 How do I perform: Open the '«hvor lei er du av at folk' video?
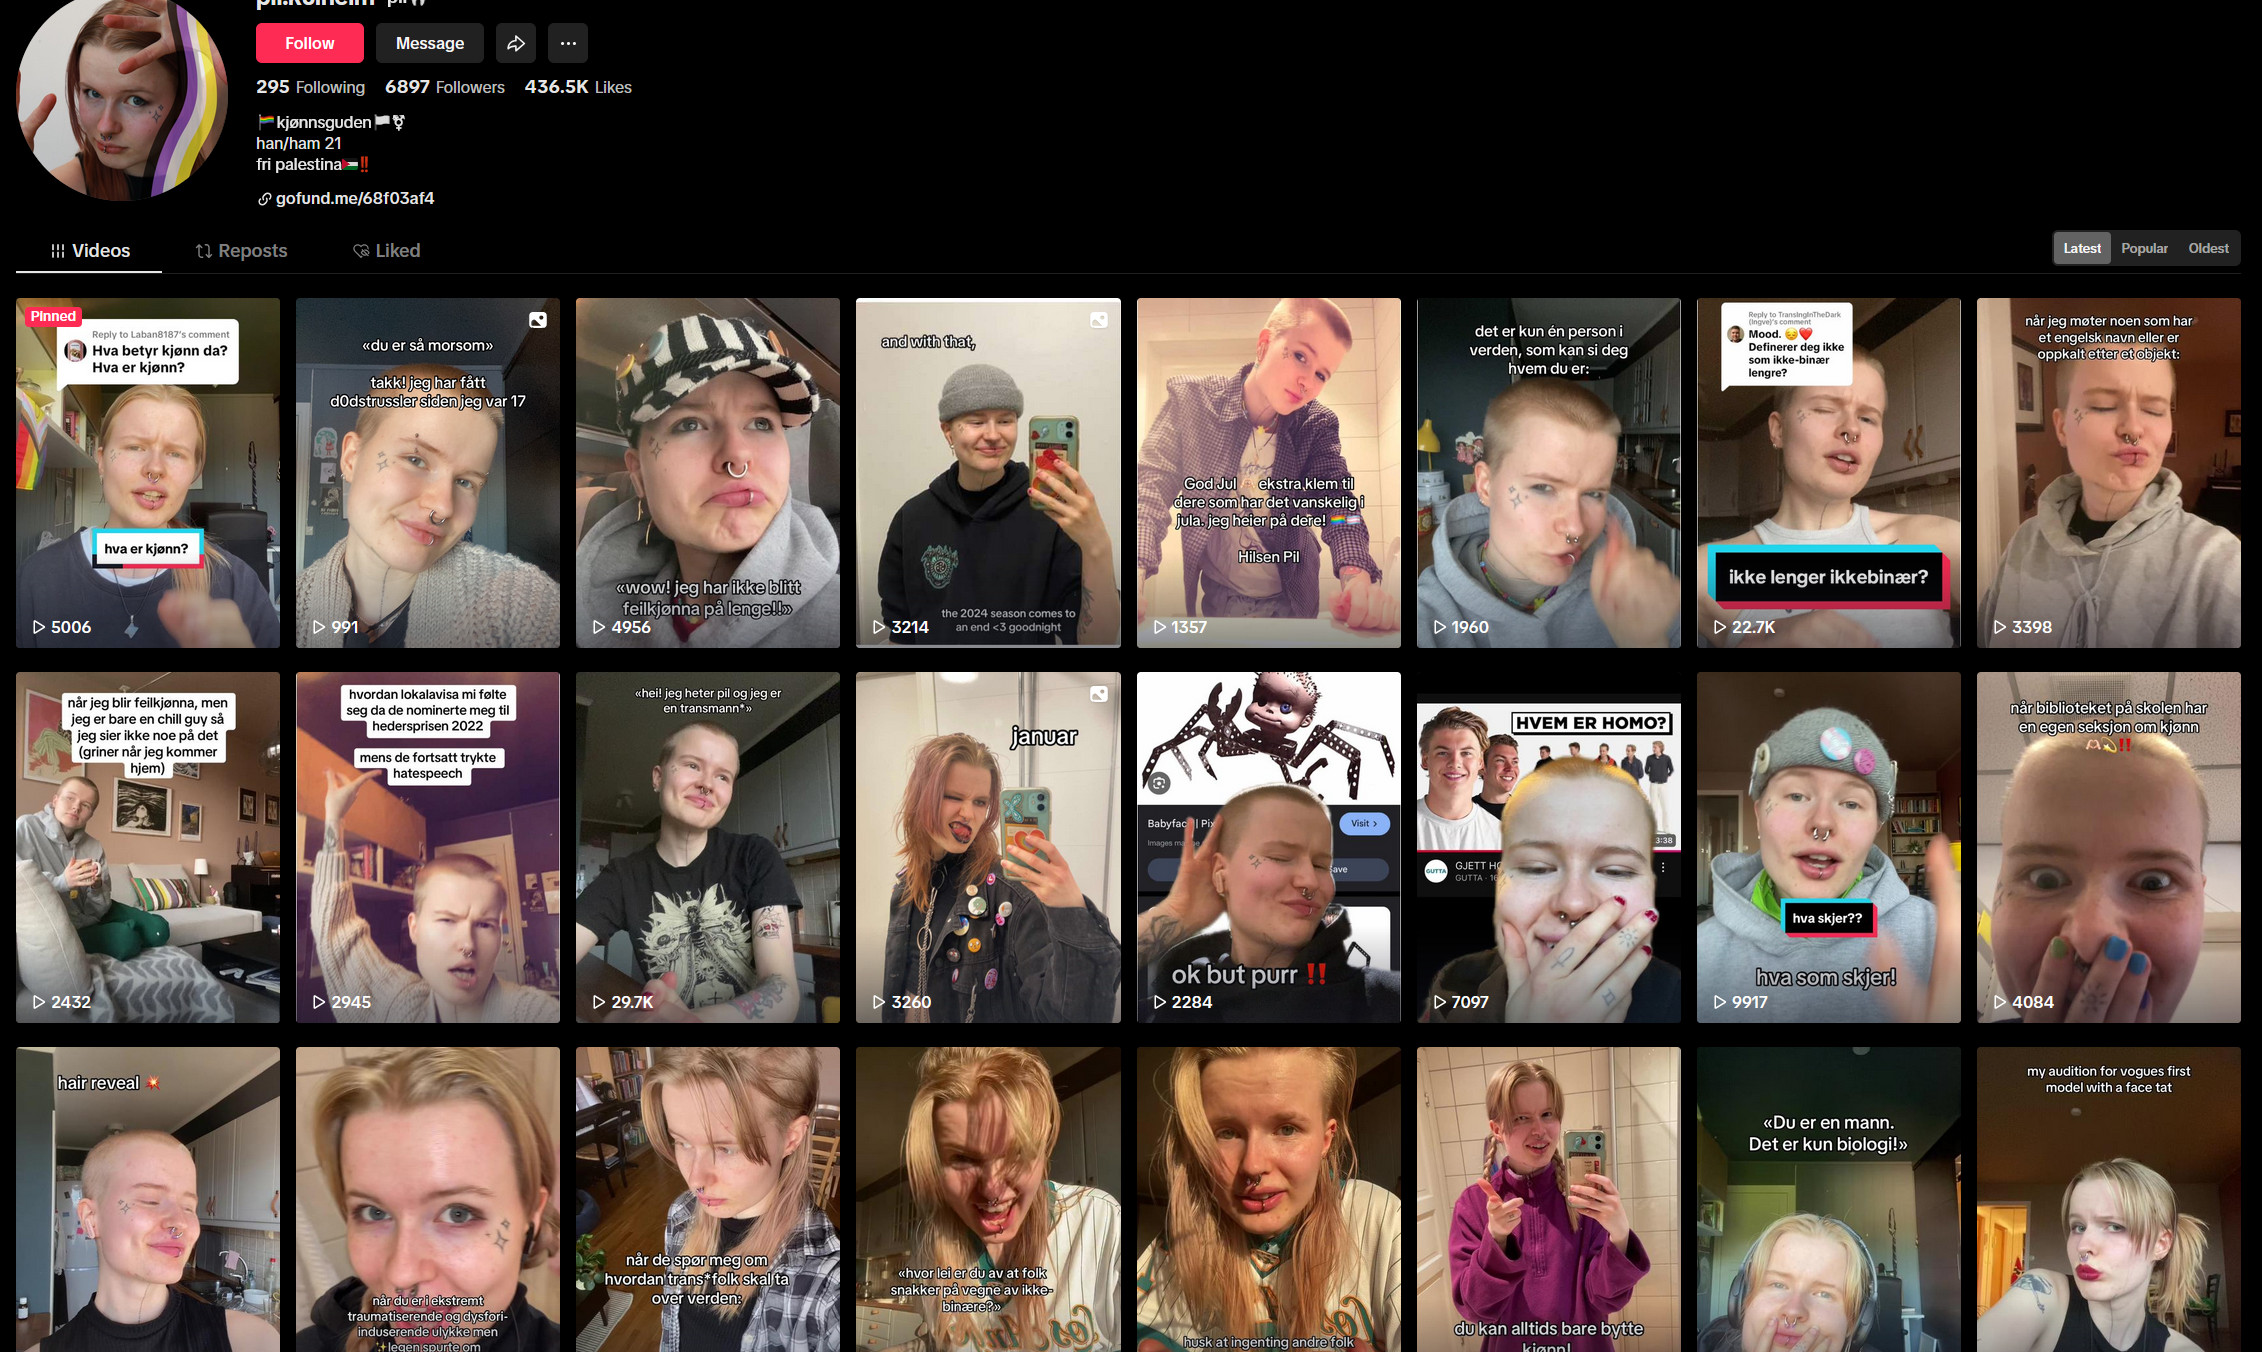pyautogui.click(x=988, y=1199)
